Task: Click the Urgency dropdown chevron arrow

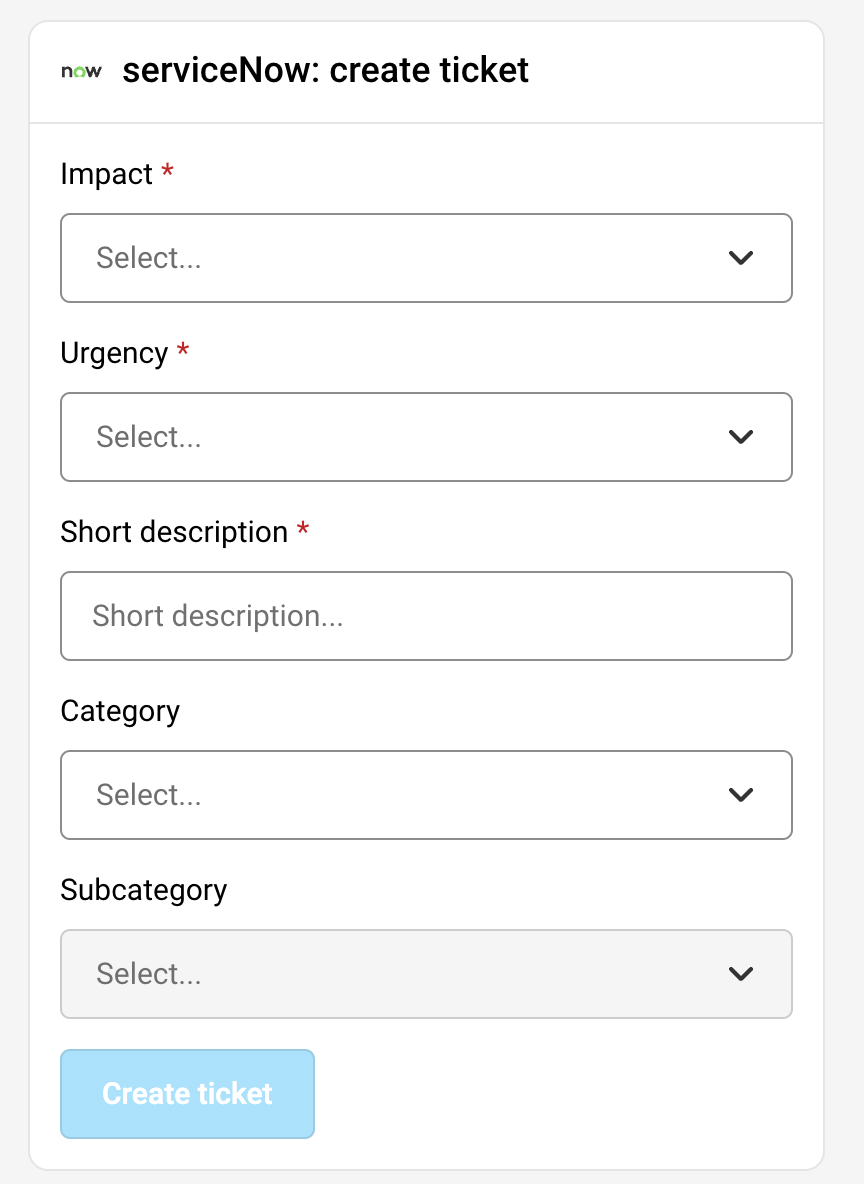Action: click(x=740, y=437)
